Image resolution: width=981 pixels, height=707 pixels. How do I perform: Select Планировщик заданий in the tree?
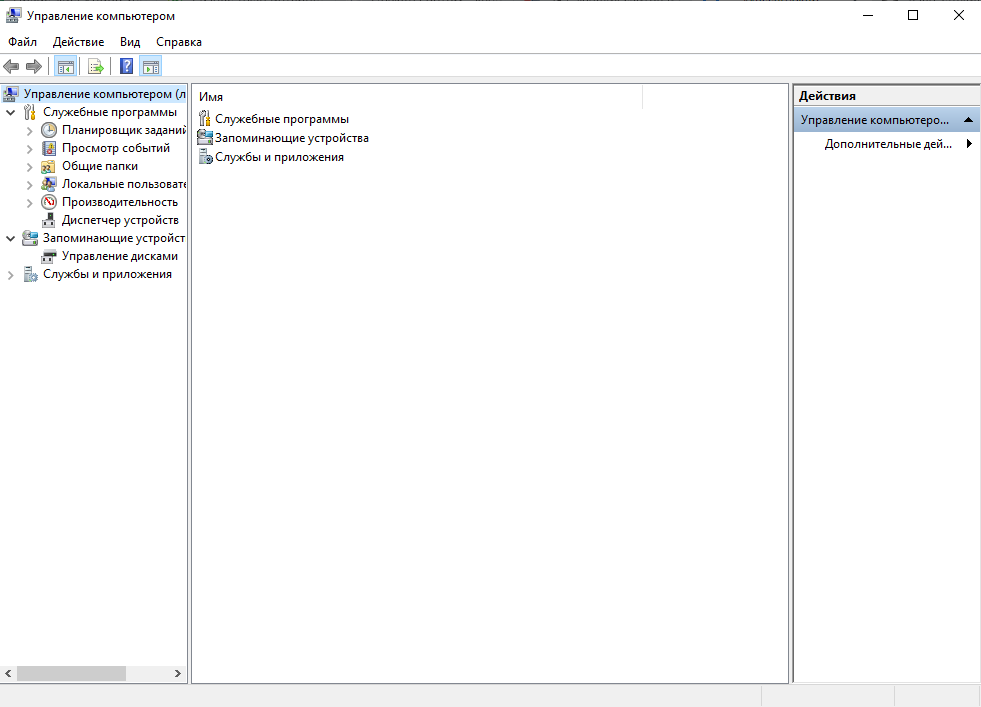click(x=123, y=130)
